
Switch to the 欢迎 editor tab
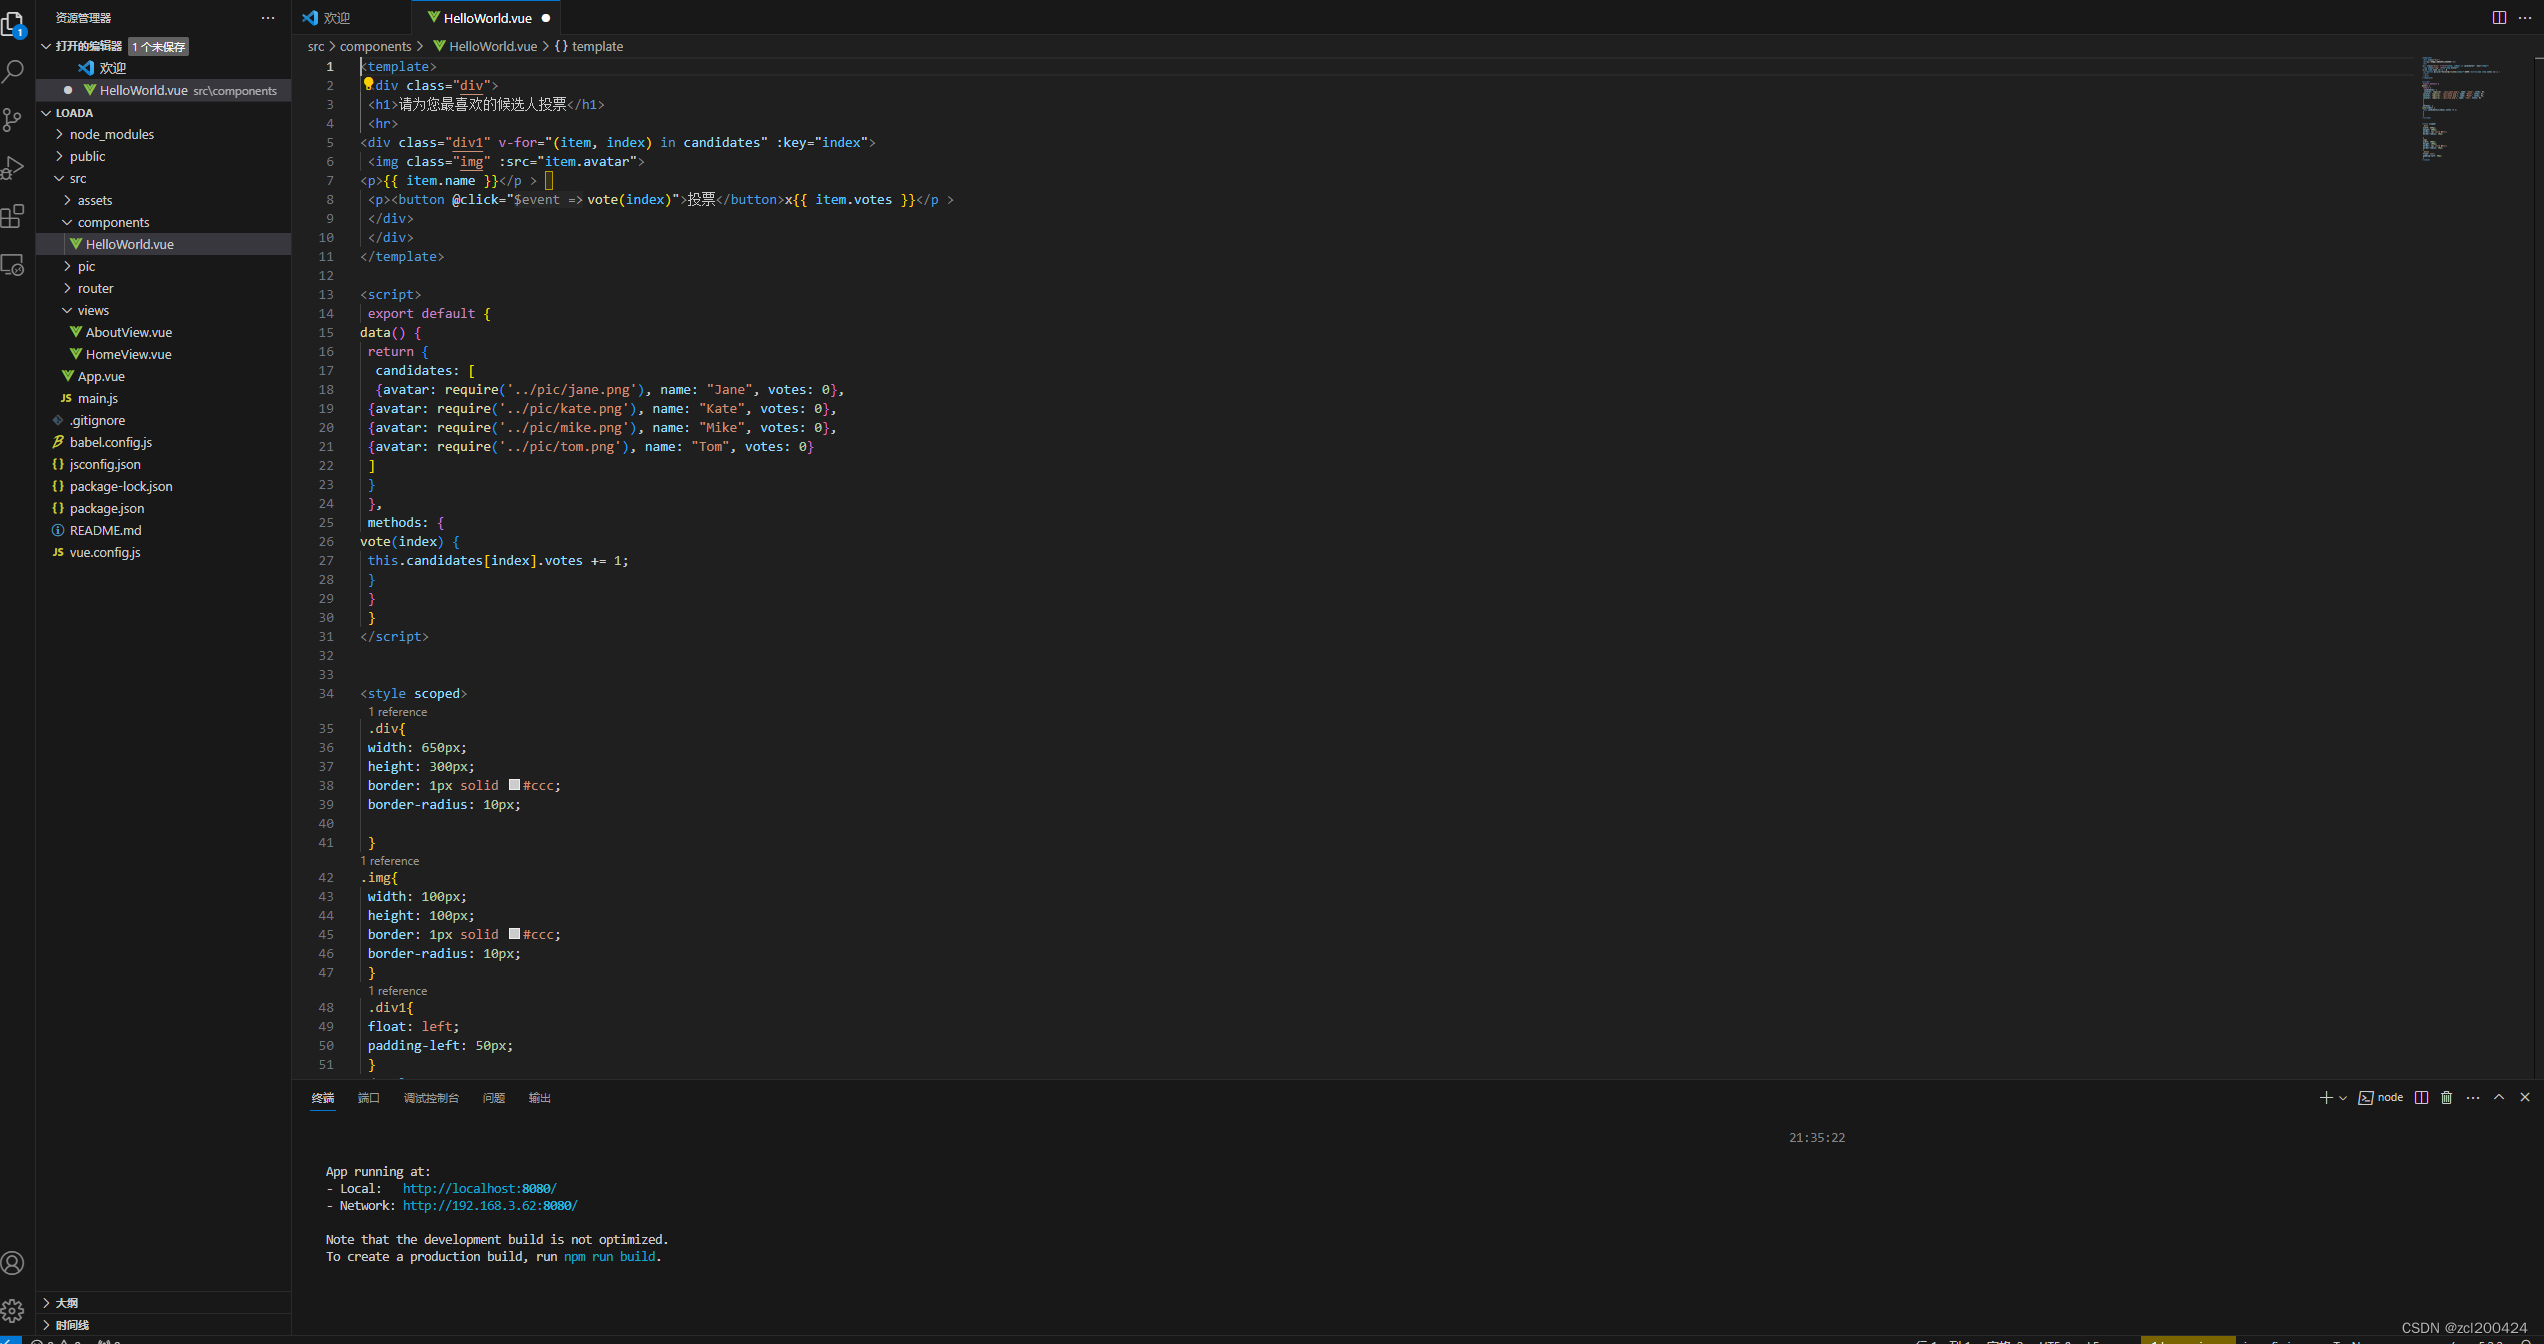337,18
